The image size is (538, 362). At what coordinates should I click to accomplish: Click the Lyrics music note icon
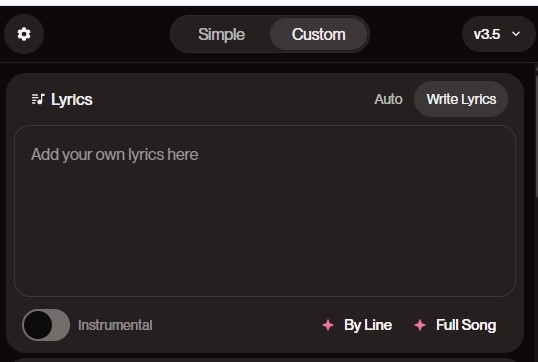[38, 99]
